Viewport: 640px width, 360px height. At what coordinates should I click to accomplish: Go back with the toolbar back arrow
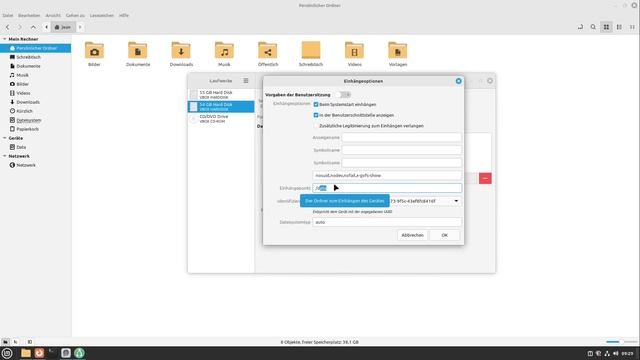[x=7, y=27]
